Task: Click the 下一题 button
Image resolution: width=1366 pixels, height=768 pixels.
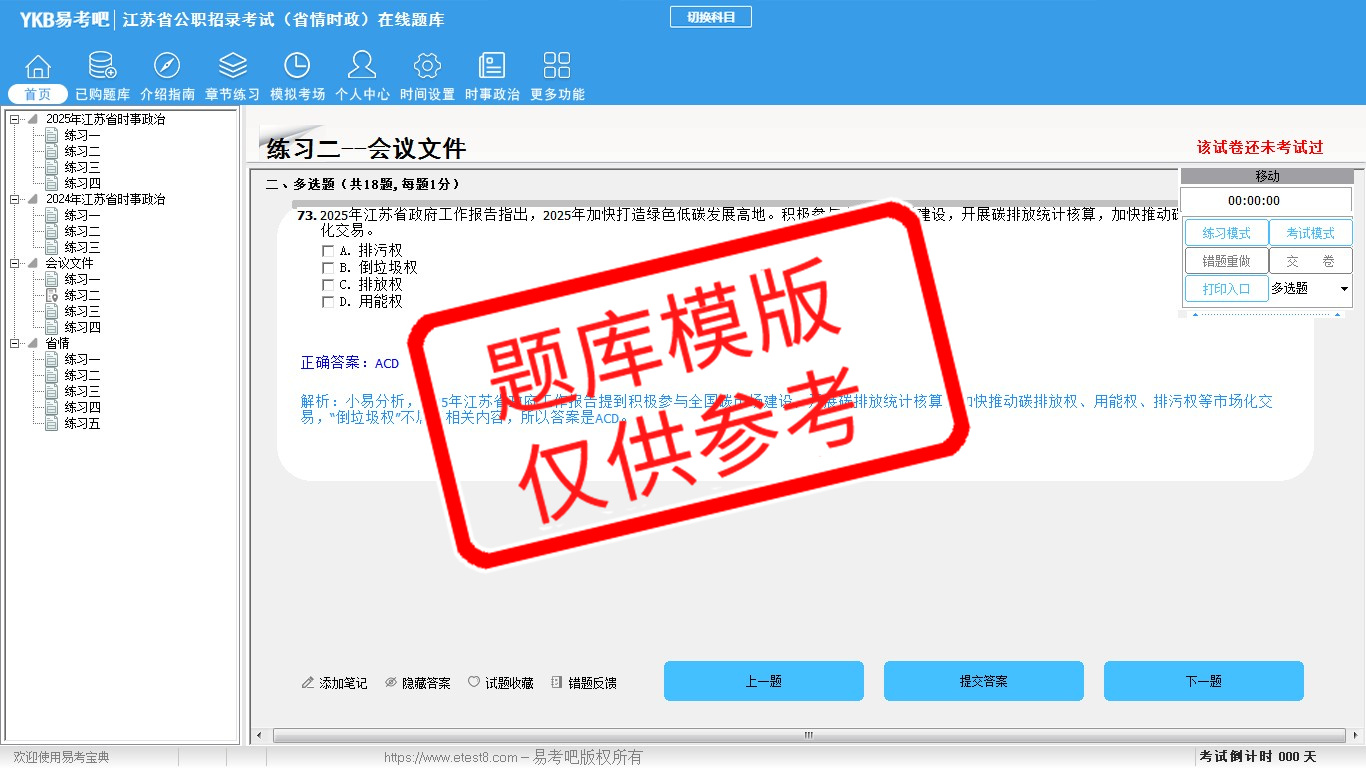Action: (x=1203, y=681)
